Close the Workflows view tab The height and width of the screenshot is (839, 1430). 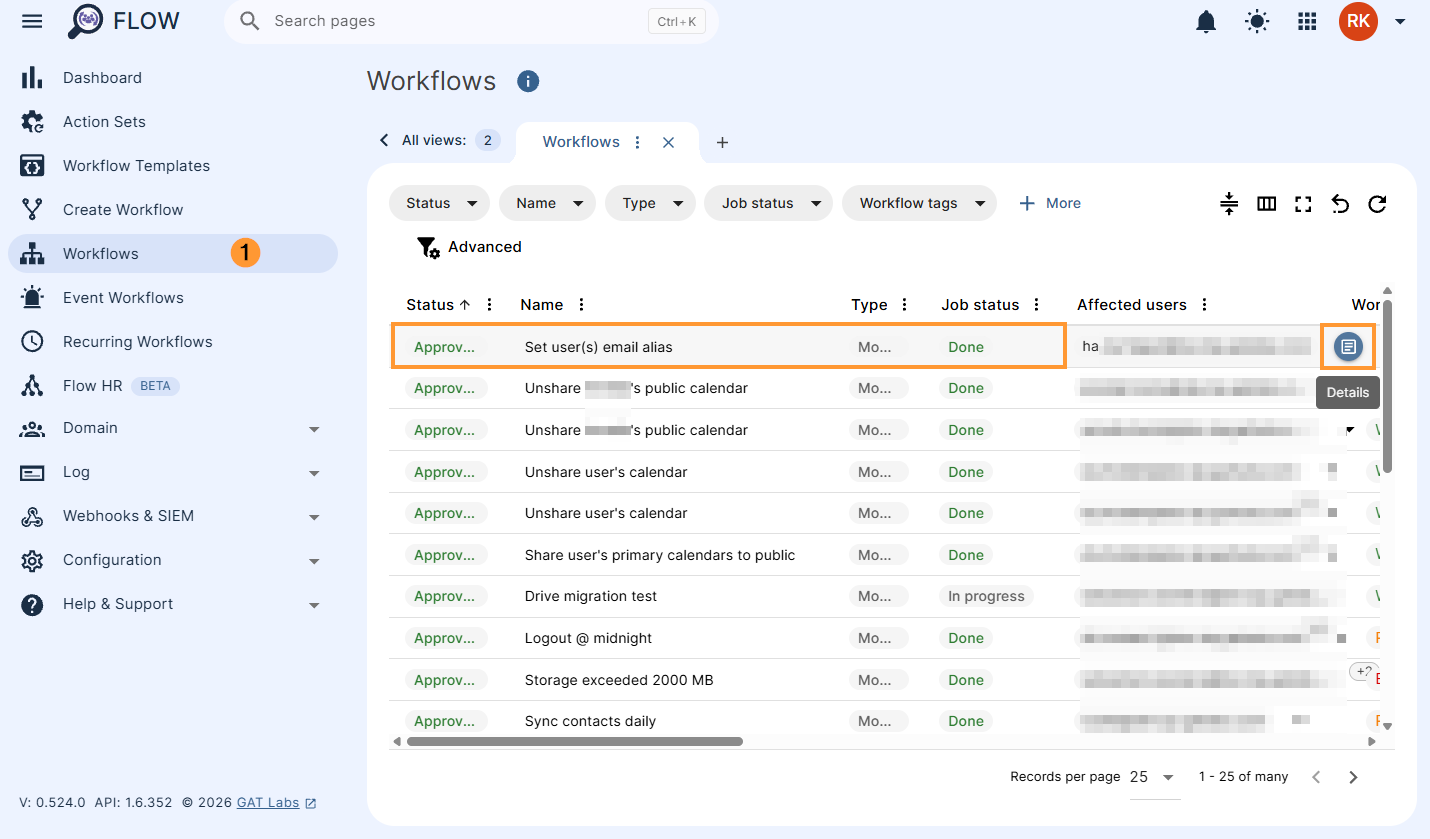click(x=669, y=142)
